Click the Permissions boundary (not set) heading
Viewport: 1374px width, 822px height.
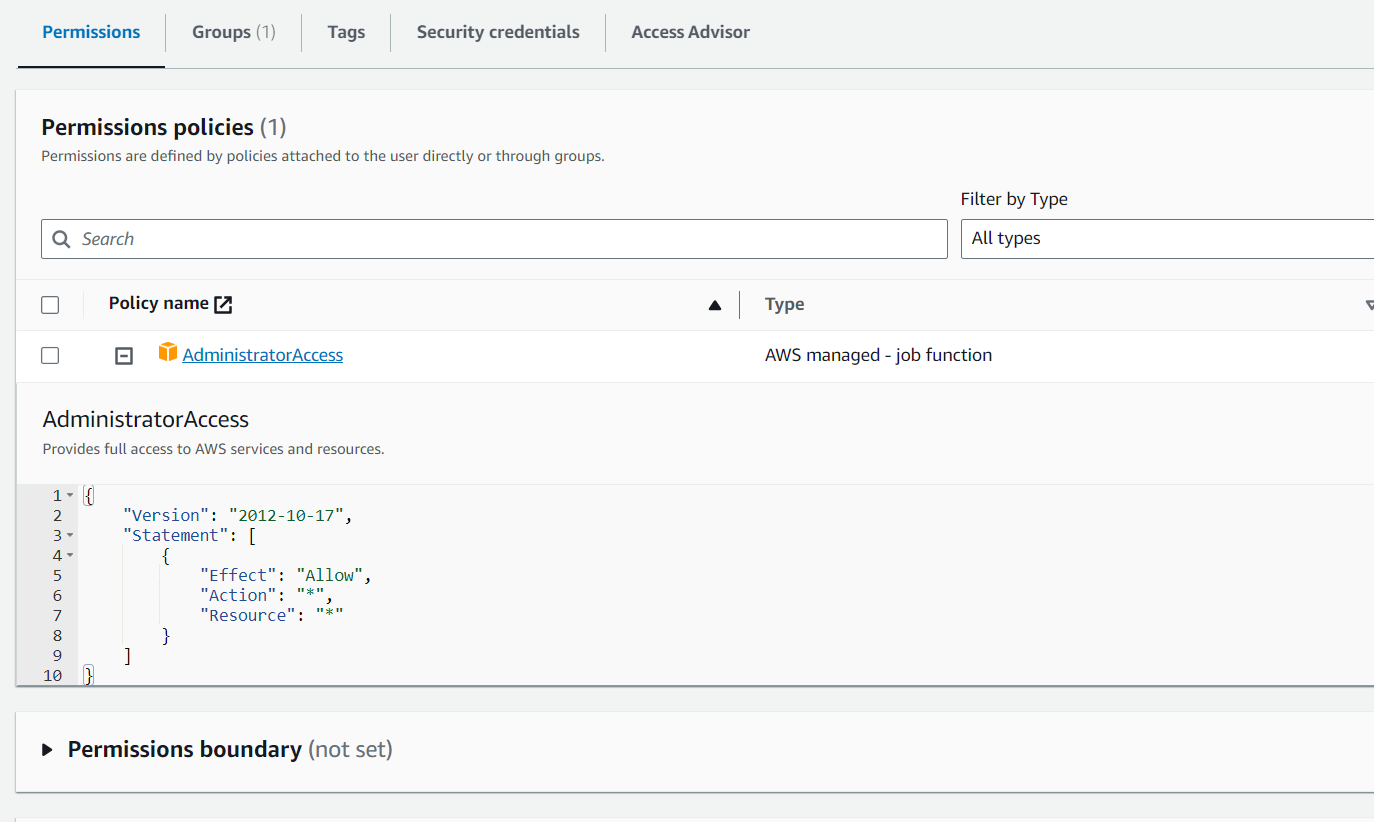click(x=230, y=749)
